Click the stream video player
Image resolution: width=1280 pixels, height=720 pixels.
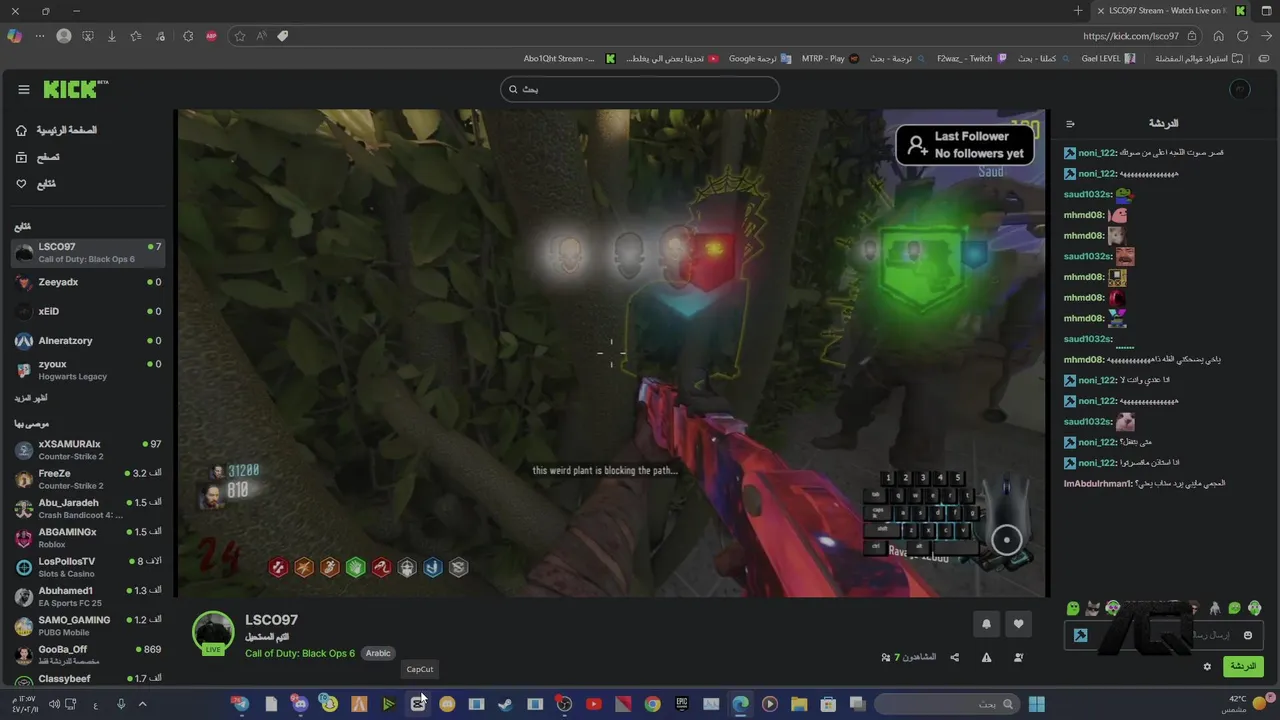point(611,353)
